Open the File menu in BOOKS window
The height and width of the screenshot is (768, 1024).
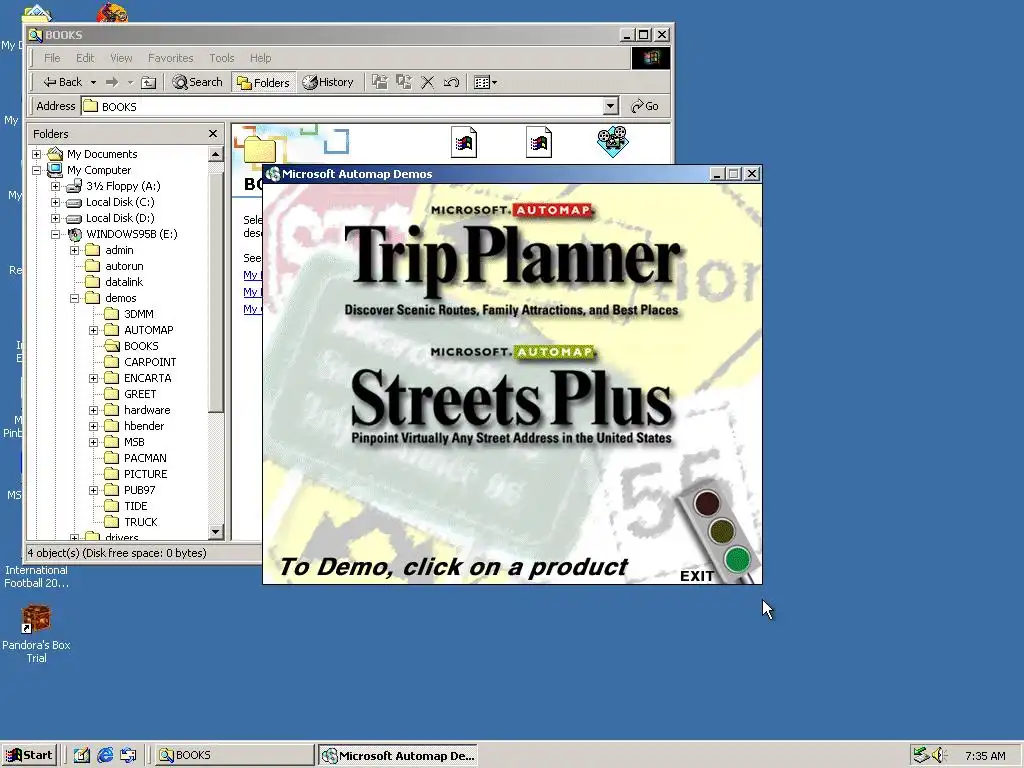click(x=52, y=58)
